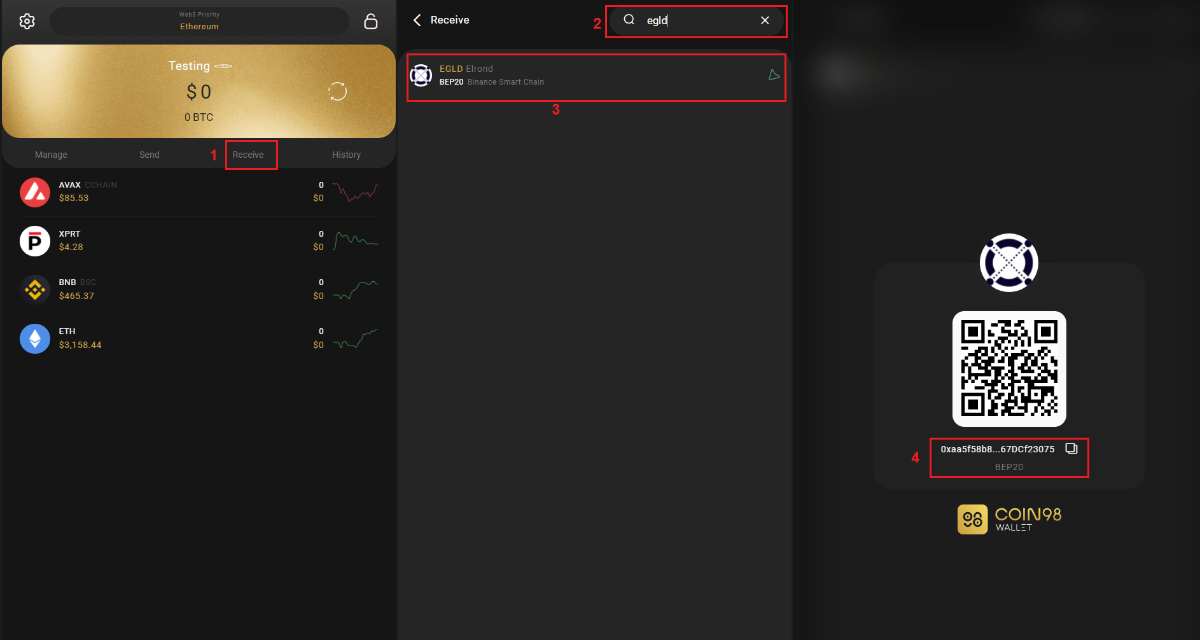Copy the BEP20 wallet address
The width and height of the screenshot is (1200, 640).
tap(1071, 449)
